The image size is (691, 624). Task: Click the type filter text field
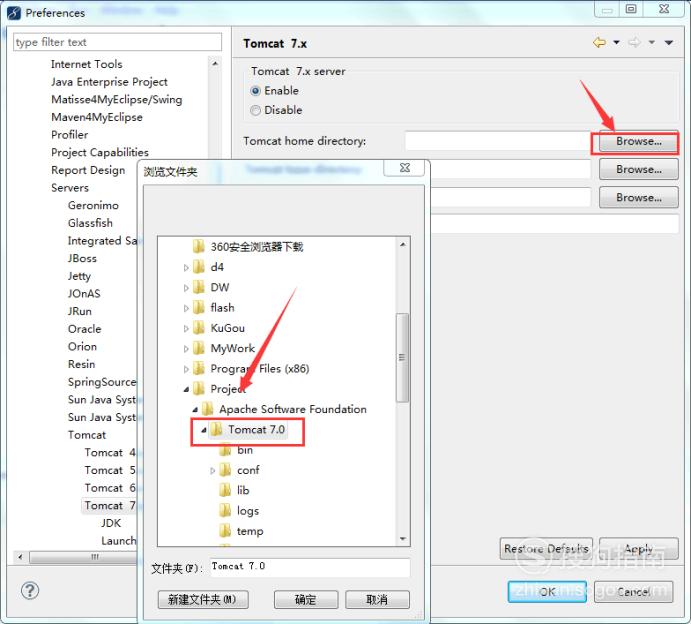(117, 42)
